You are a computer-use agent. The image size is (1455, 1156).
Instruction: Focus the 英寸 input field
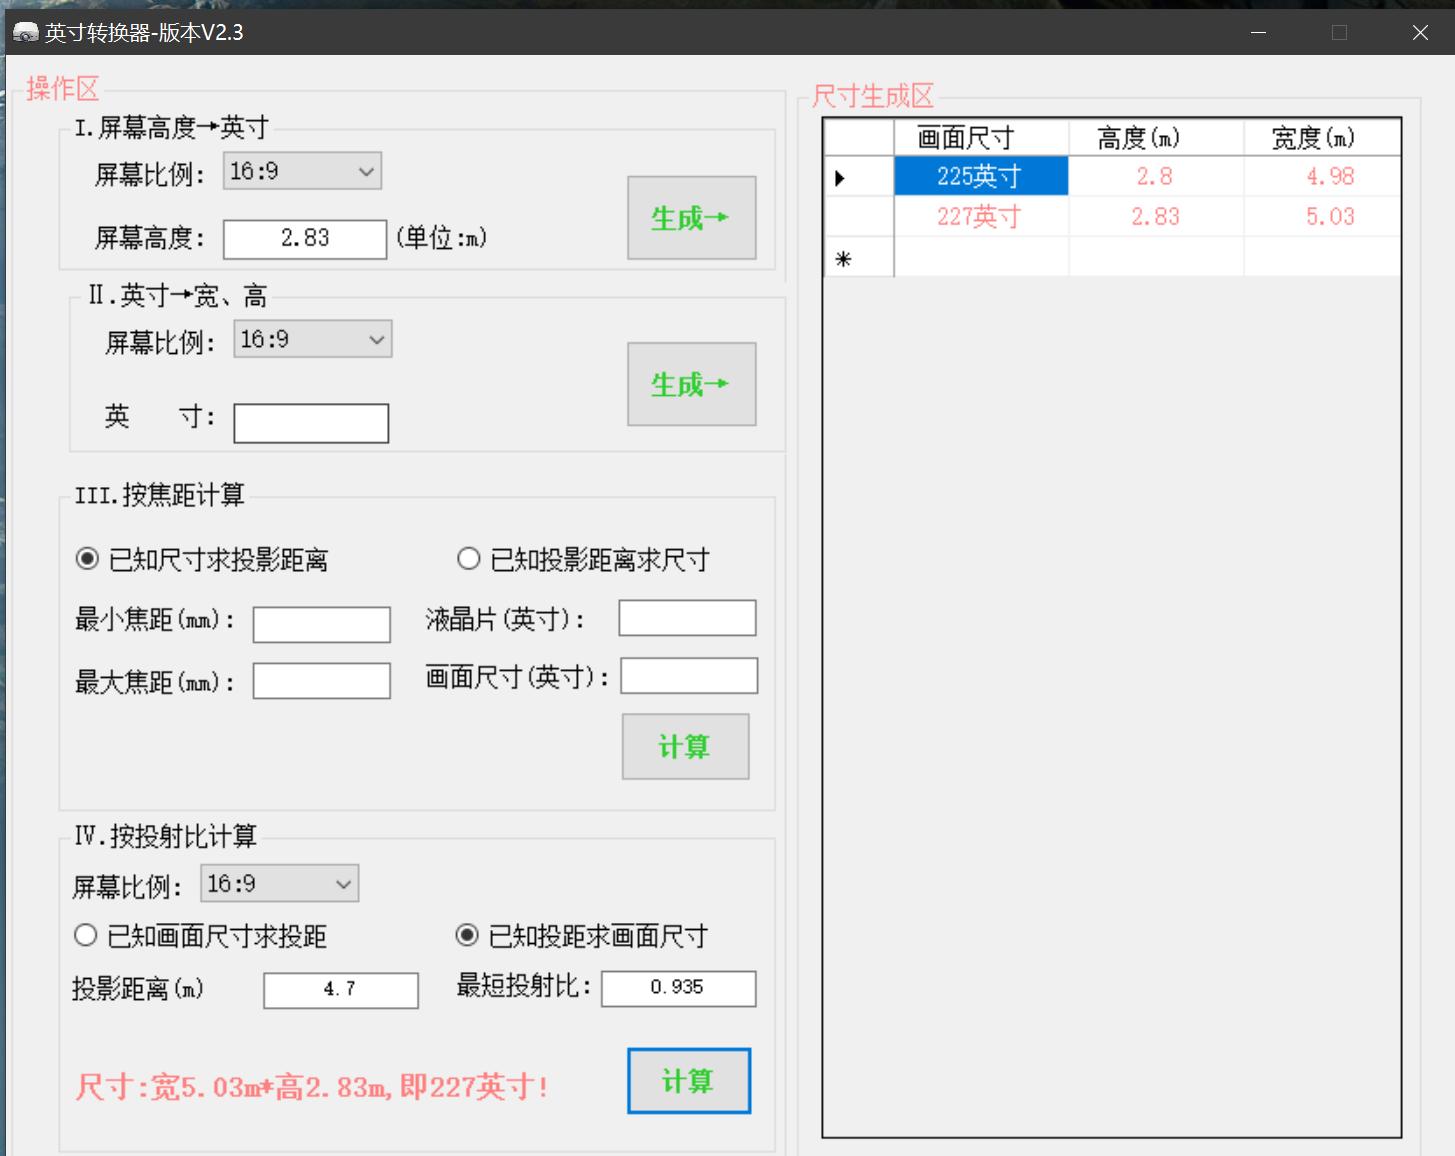coord(311,423)
